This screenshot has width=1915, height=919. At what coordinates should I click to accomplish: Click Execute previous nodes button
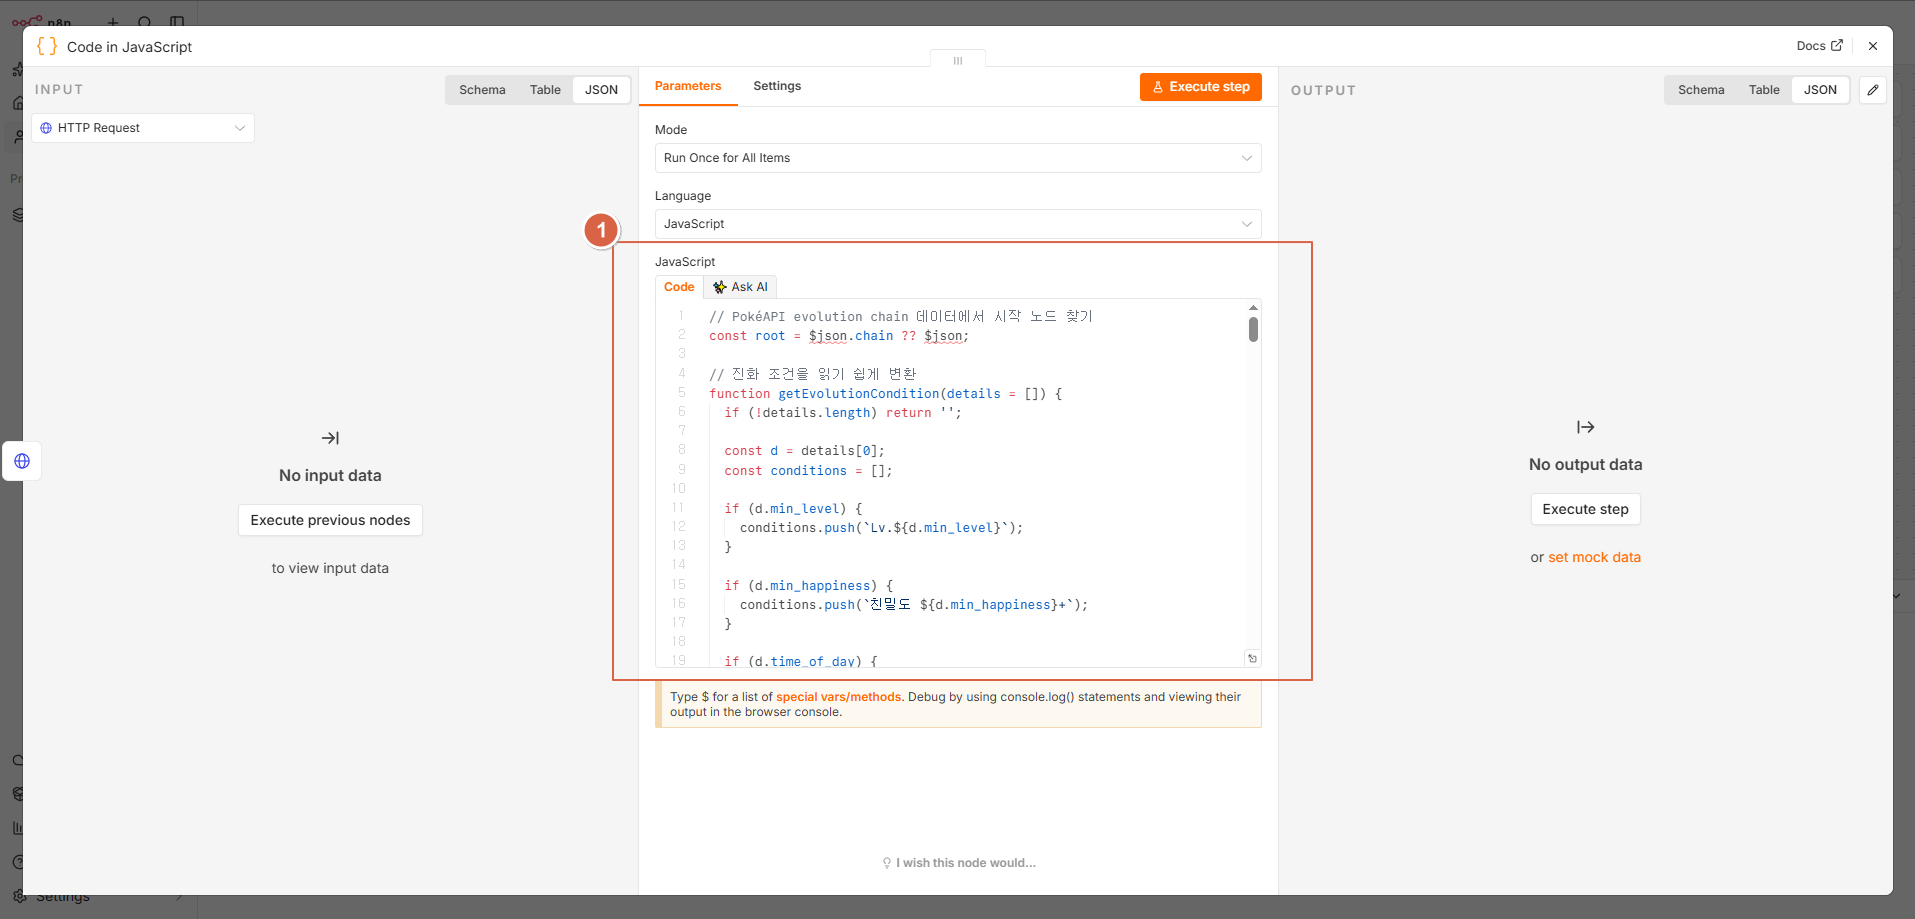click(330, 520)
